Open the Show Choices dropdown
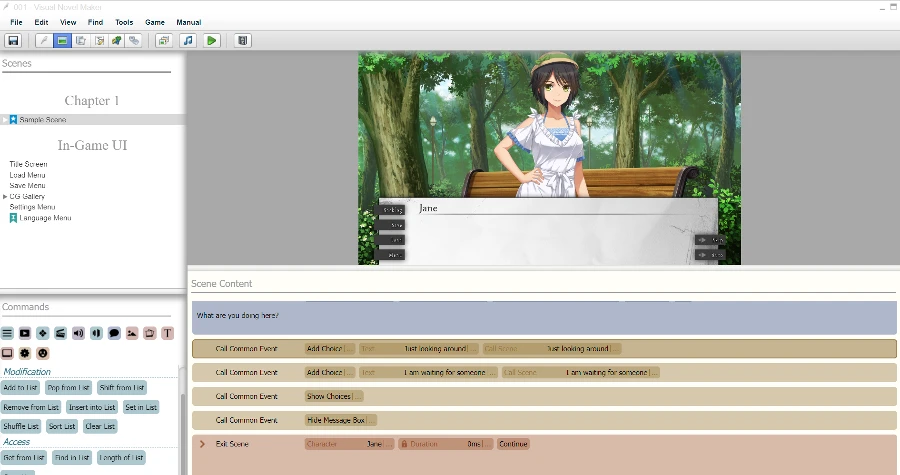The image size is (900, 475). pos(334,396)
